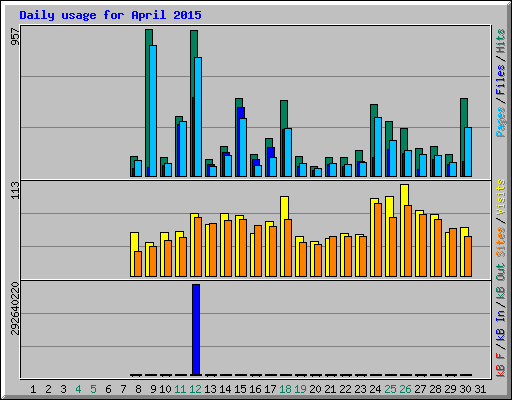Viewport: 512px width, 400px height.
Task: Click green day 19 on the x-axis
Action: (300, 389)
